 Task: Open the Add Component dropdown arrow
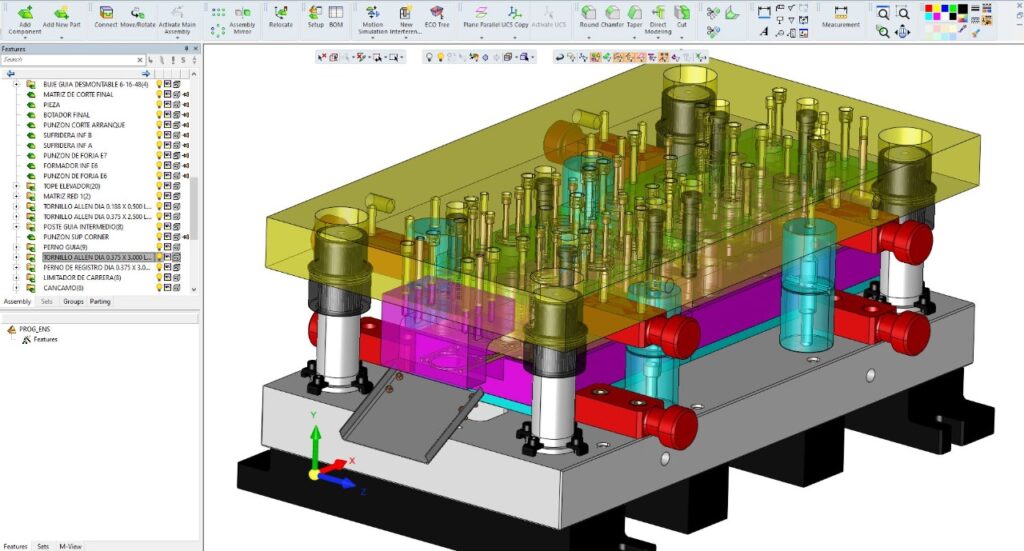25,38
